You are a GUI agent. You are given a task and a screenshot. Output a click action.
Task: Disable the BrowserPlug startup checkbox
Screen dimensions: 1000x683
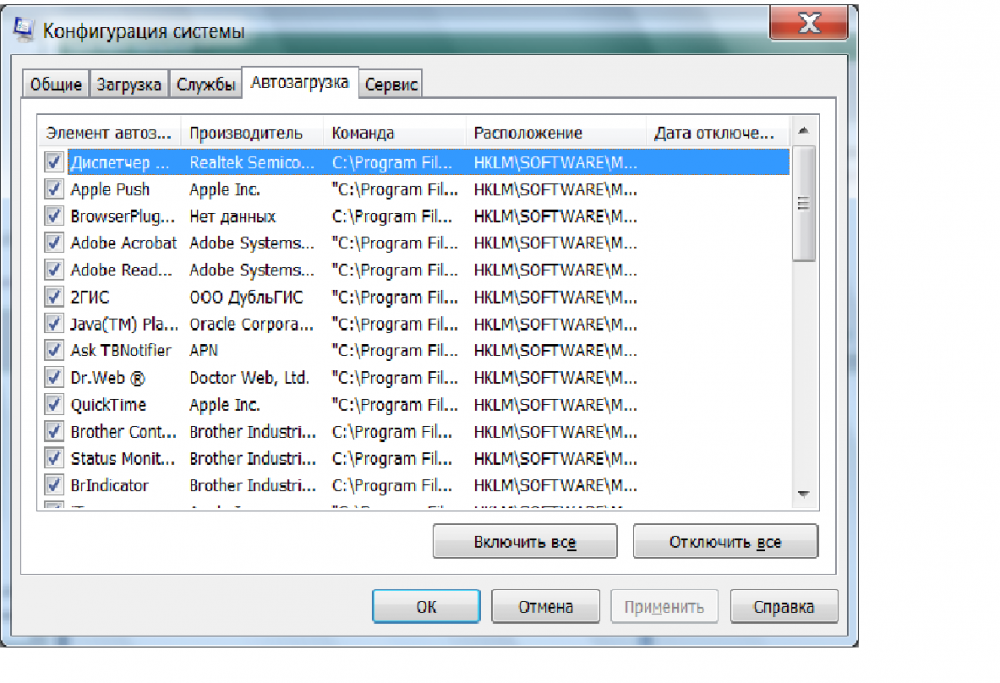(54, 216)
